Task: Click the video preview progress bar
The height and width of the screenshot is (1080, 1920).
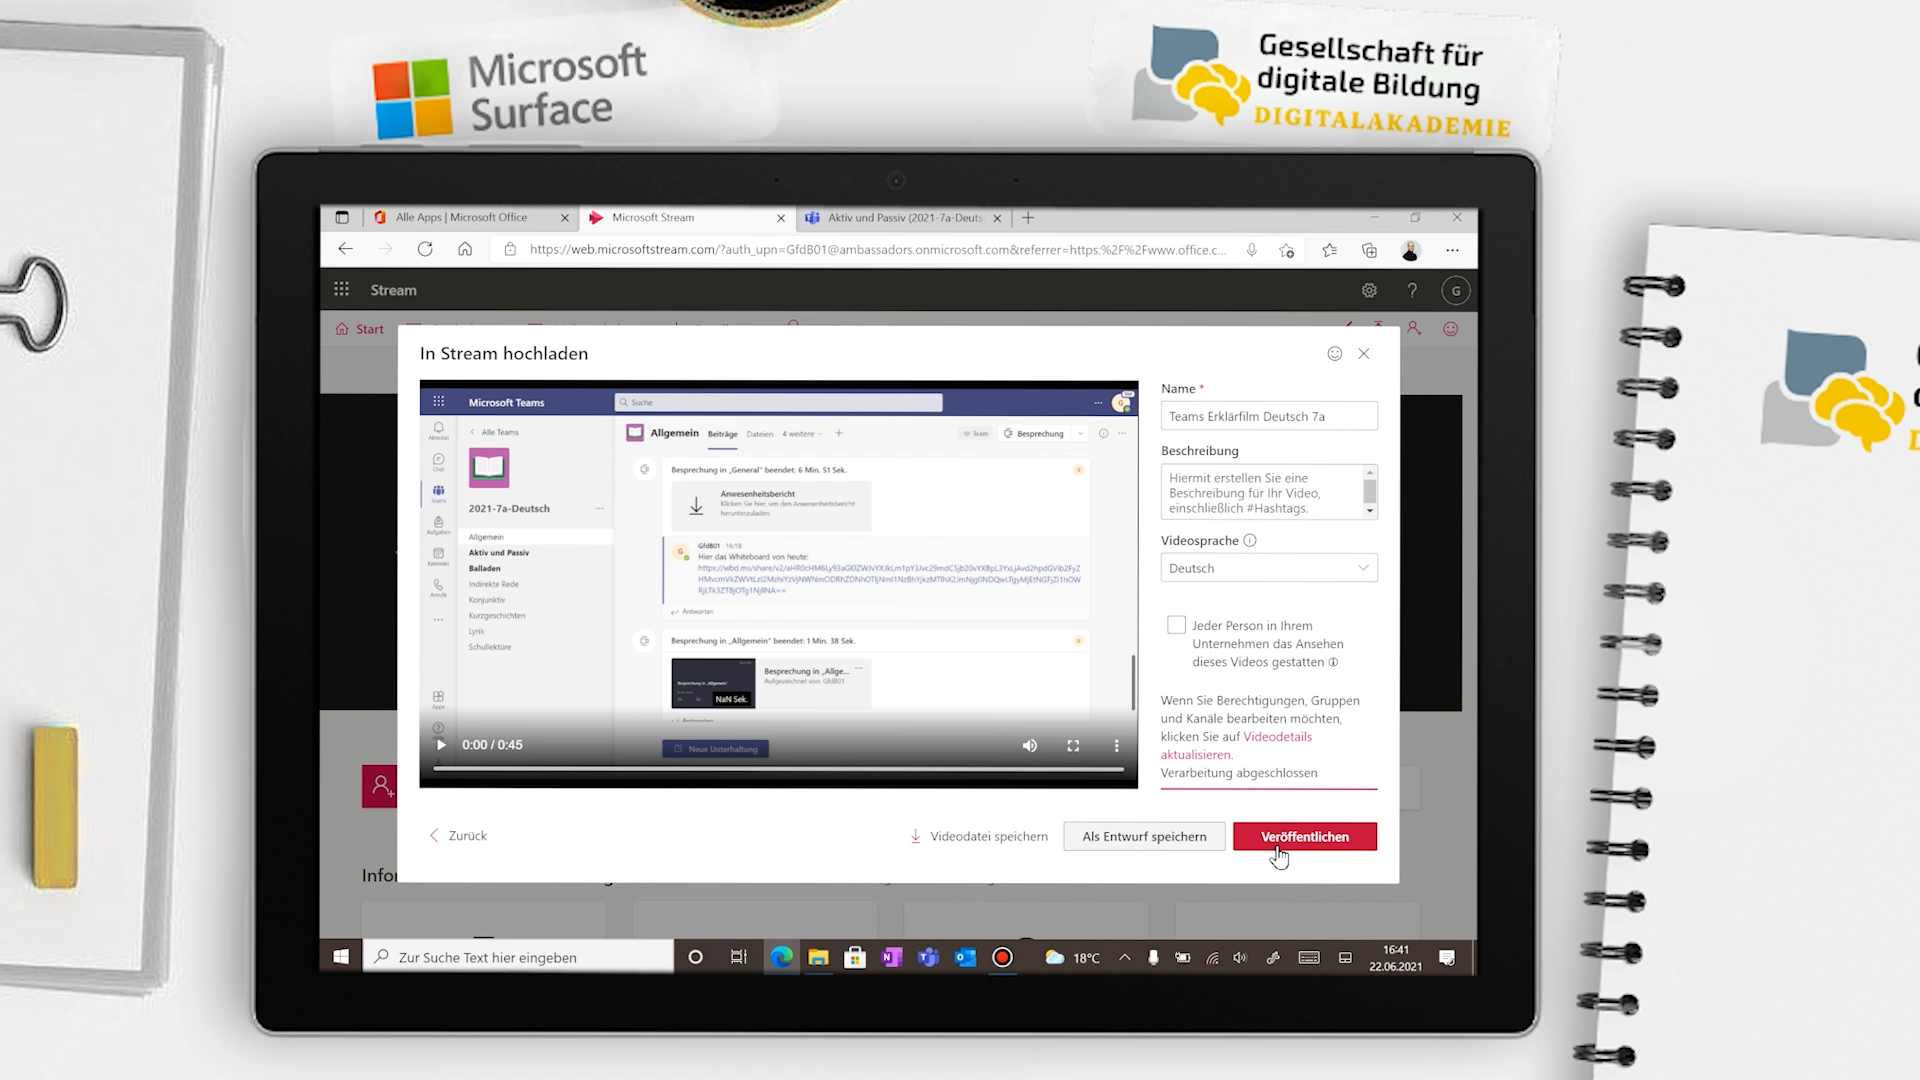Action: 778,769
